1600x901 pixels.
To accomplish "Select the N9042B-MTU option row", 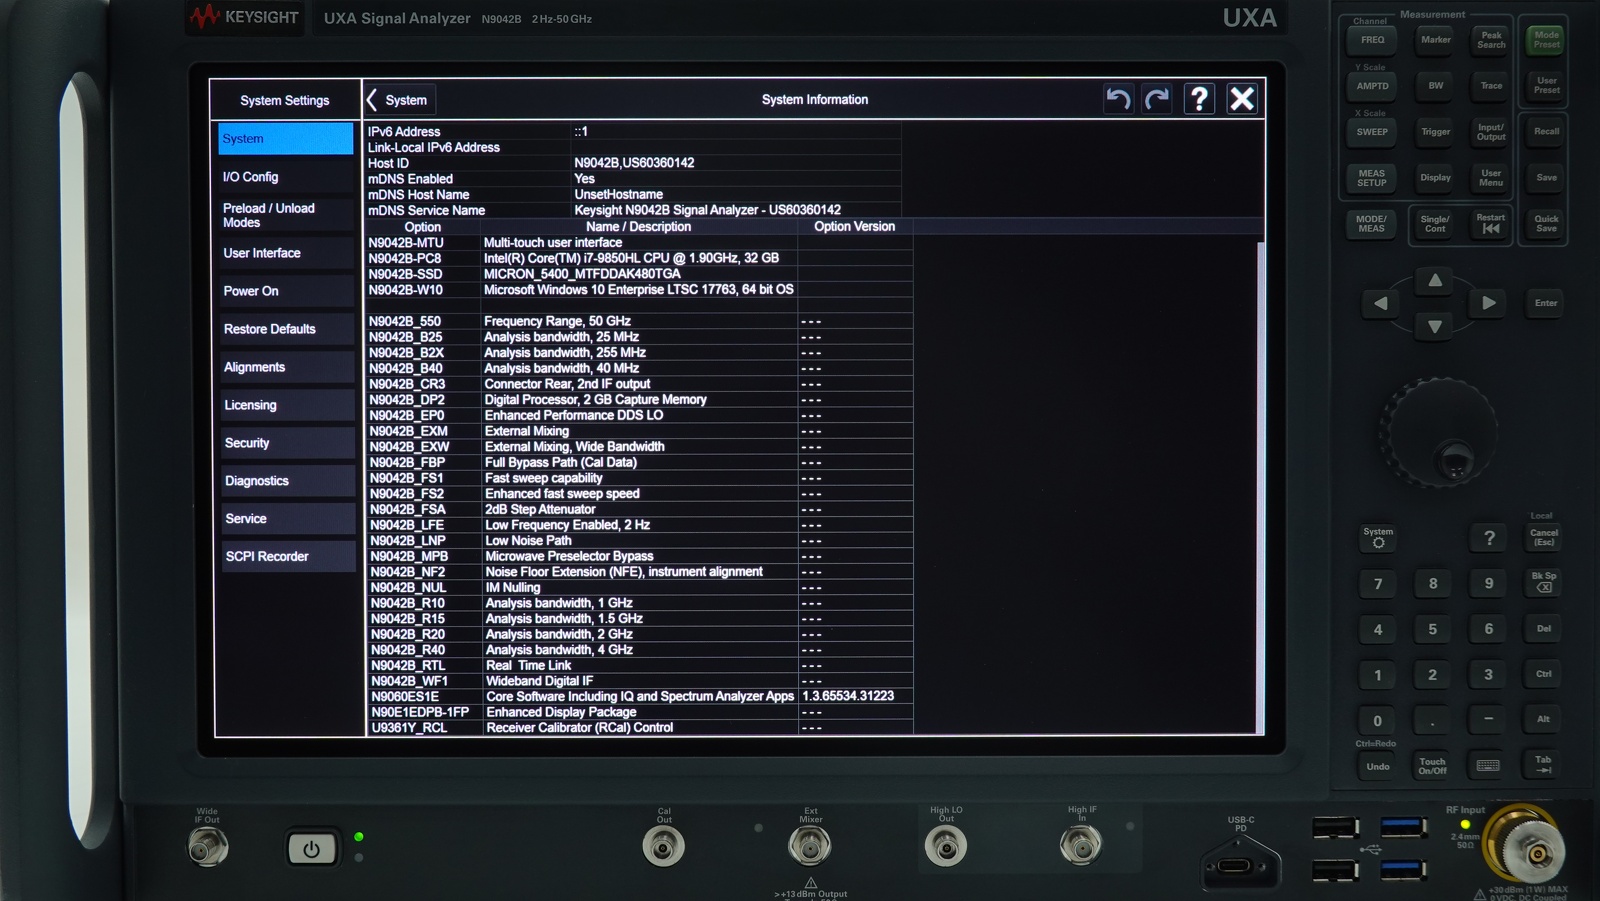I will tap(639, 243).
